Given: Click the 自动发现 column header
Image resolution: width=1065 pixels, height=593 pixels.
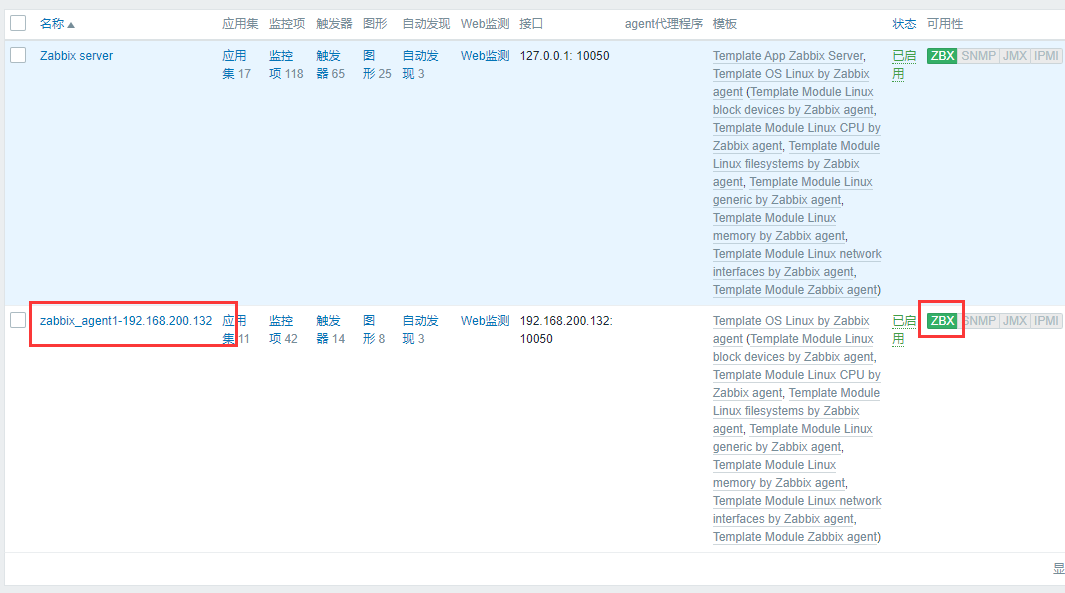Looking at the screenshot, I should 426,24.
